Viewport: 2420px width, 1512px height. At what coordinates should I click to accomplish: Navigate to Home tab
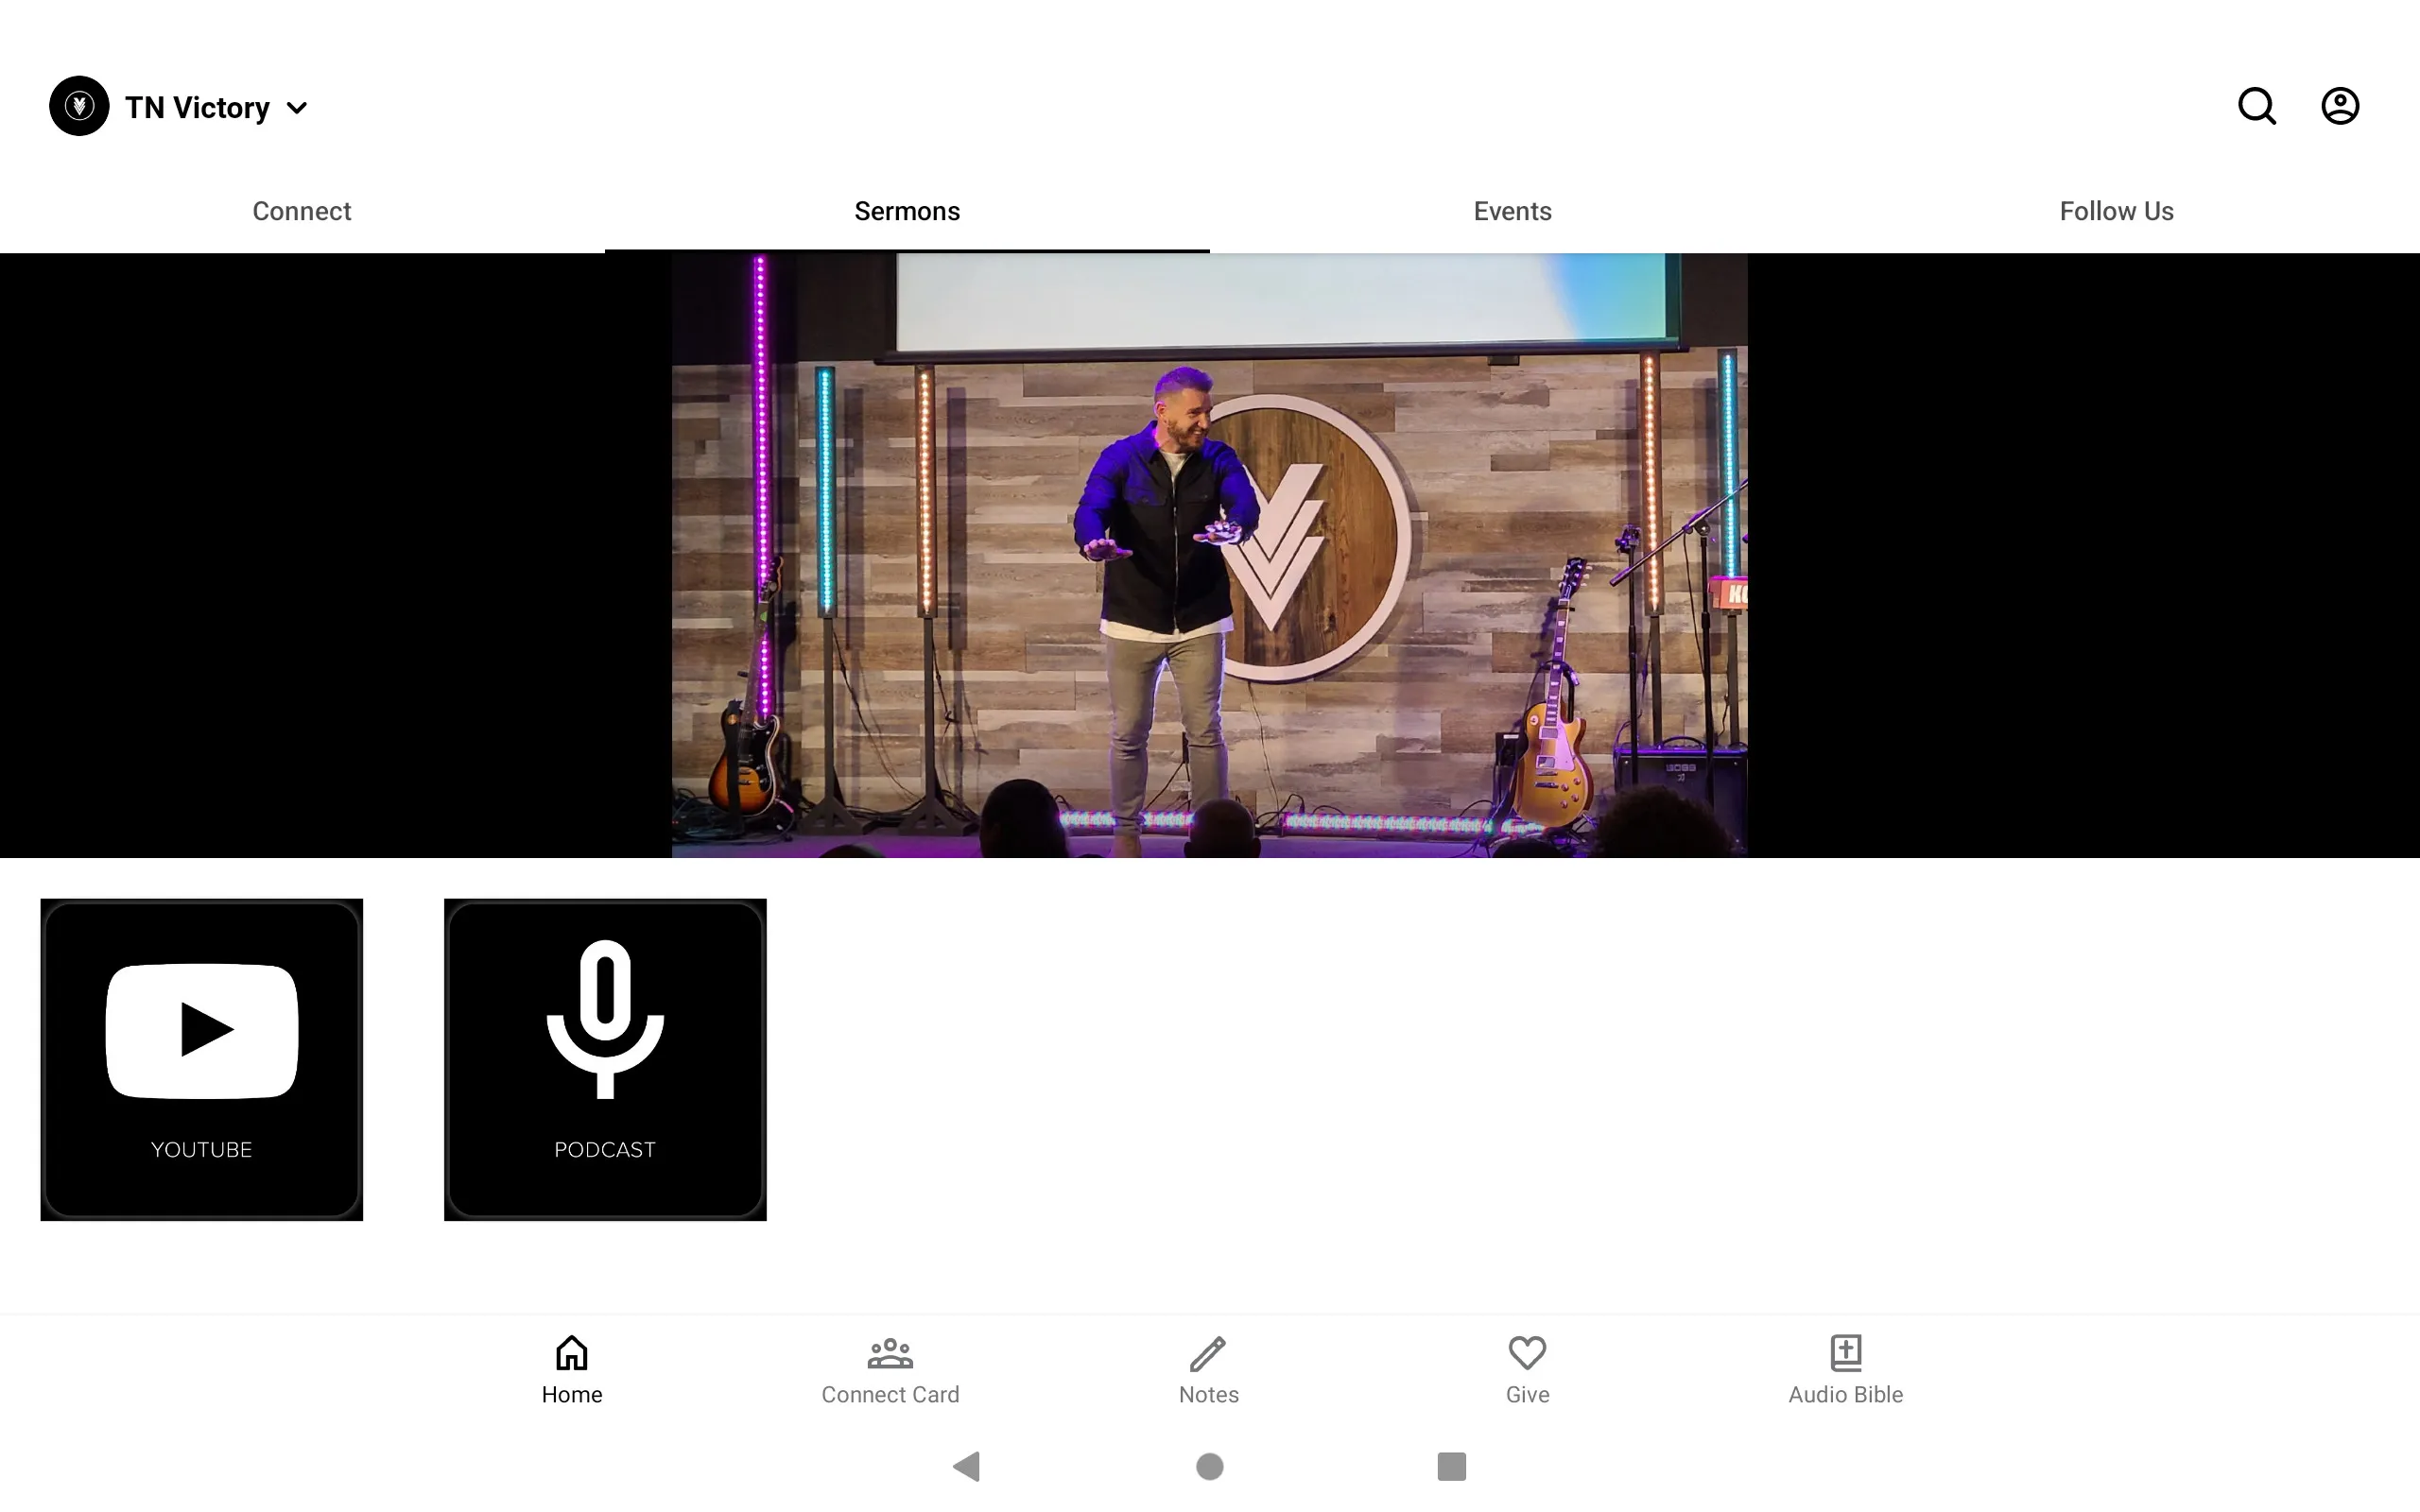[572, 1369]
